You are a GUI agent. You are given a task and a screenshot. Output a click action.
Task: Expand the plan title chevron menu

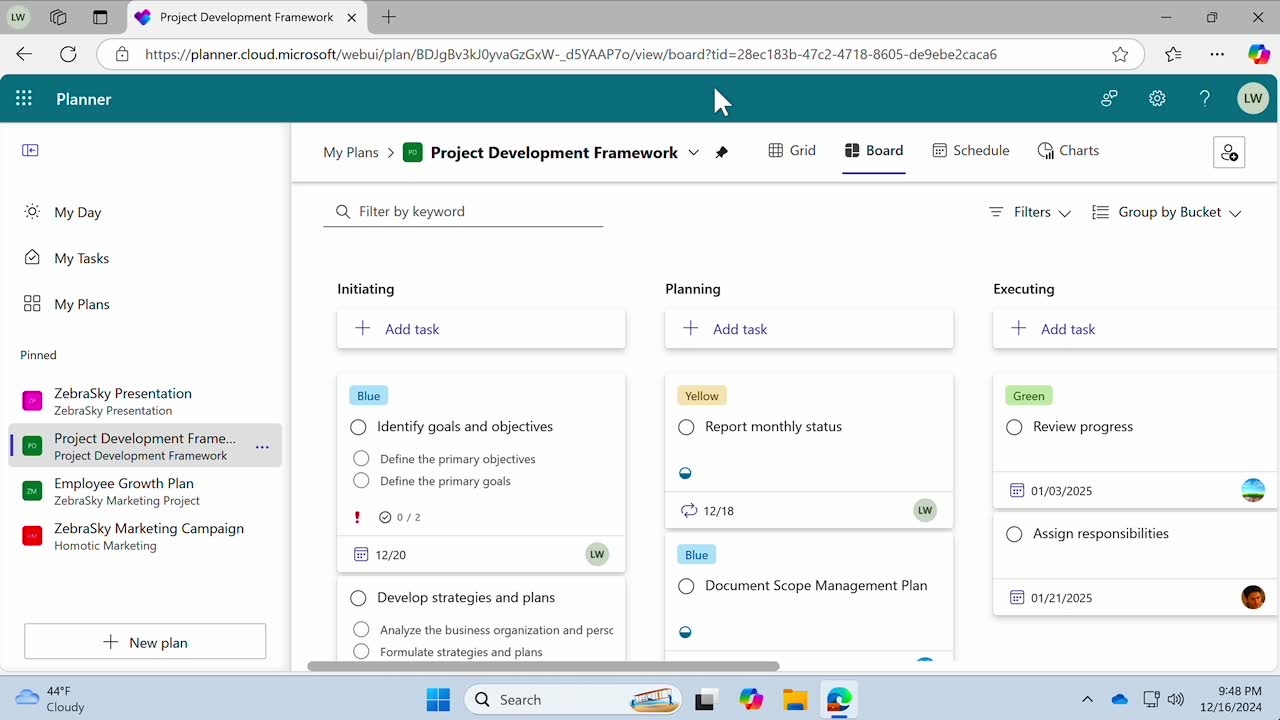coord(694,152)
